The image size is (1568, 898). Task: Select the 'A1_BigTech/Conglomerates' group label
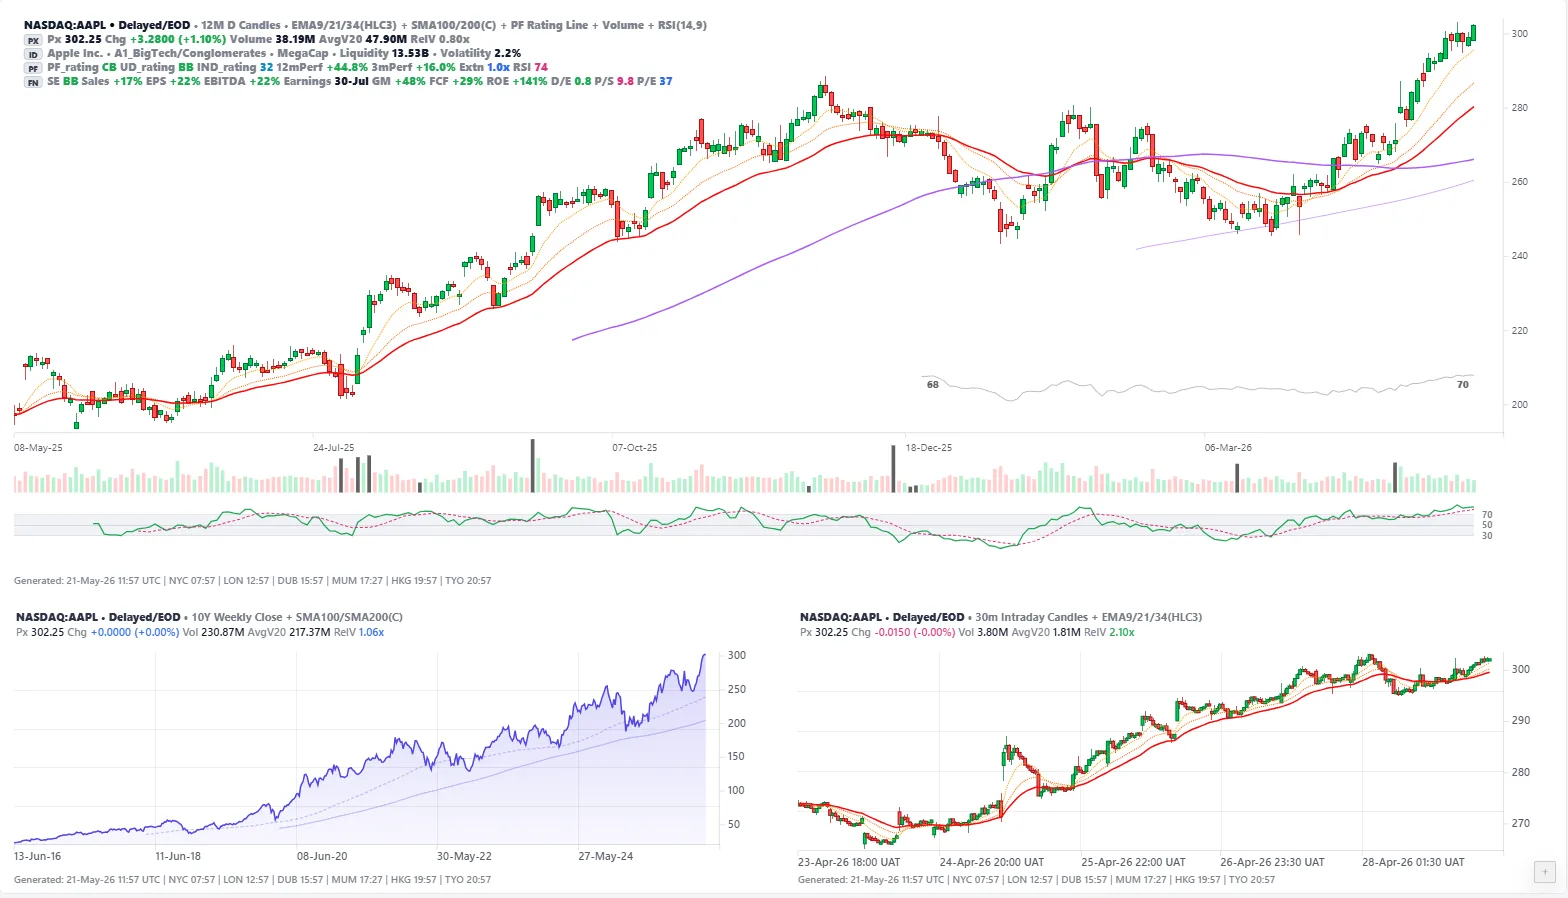[190, 53]
